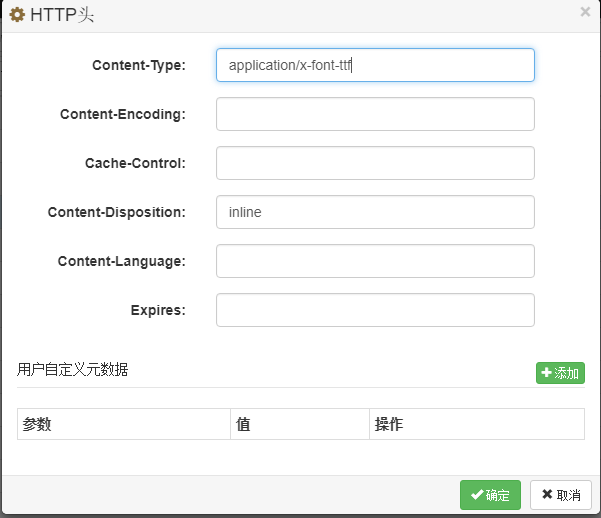Viewport: 601px width, 518px height.
Task: Focus the Content-Language text box
Action: (x=375, y=261)
